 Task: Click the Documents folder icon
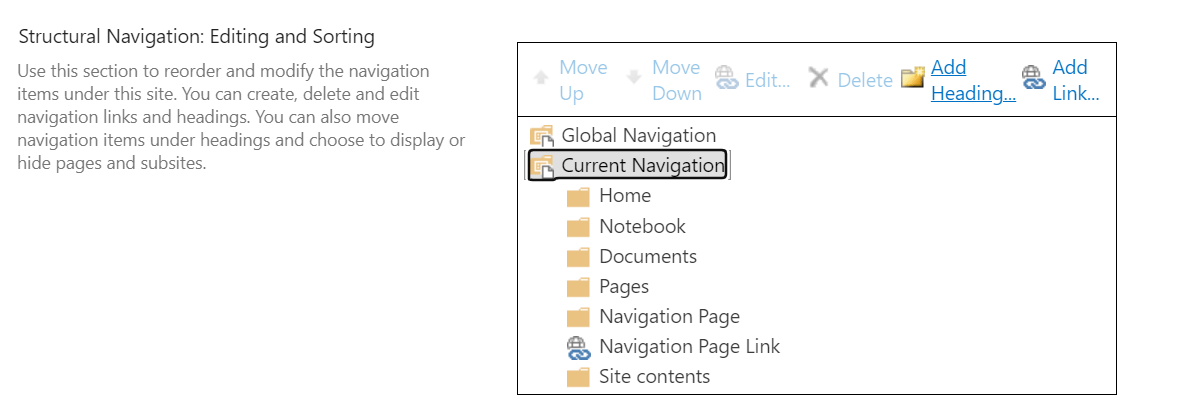578,257
